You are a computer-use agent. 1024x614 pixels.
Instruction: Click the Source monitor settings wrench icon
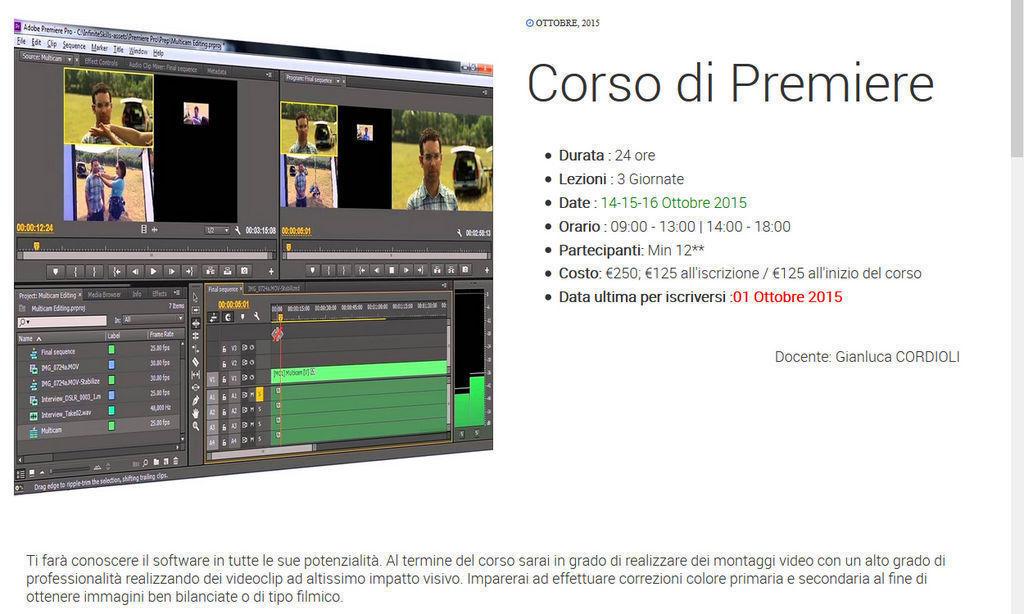coord(238,230)
